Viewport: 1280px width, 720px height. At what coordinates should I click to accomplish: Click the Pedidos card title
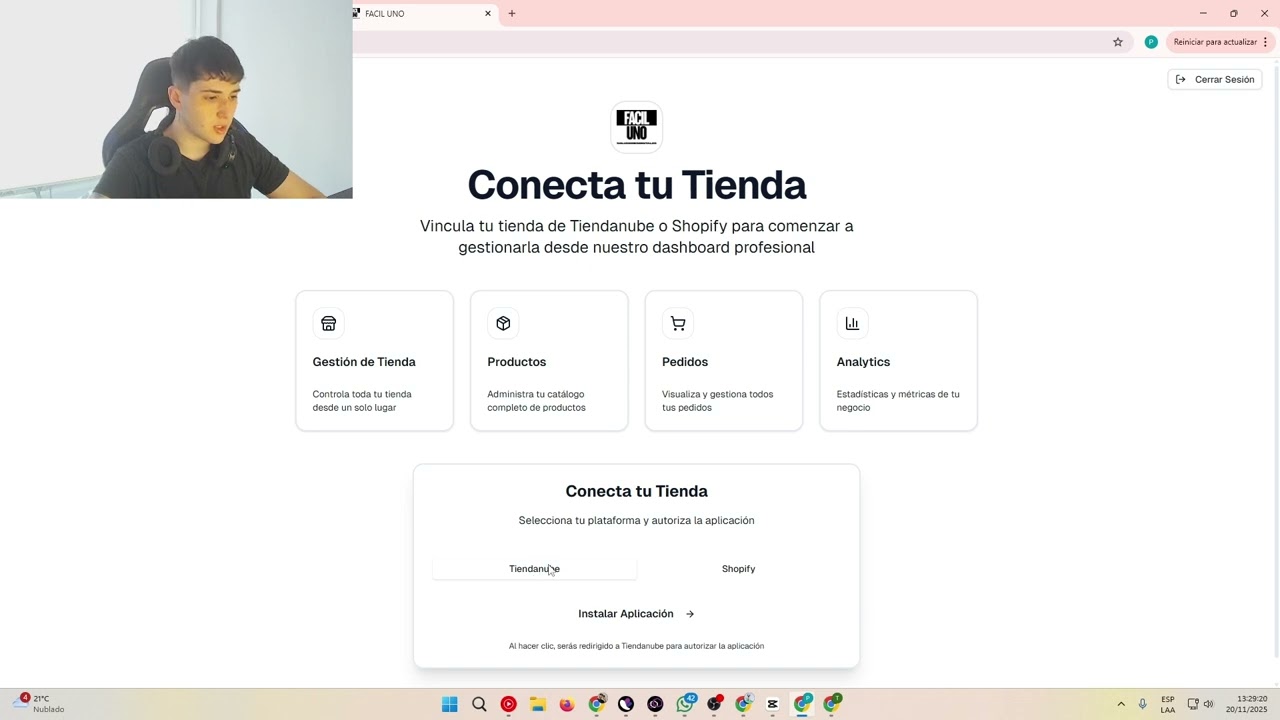click(685, 362)
